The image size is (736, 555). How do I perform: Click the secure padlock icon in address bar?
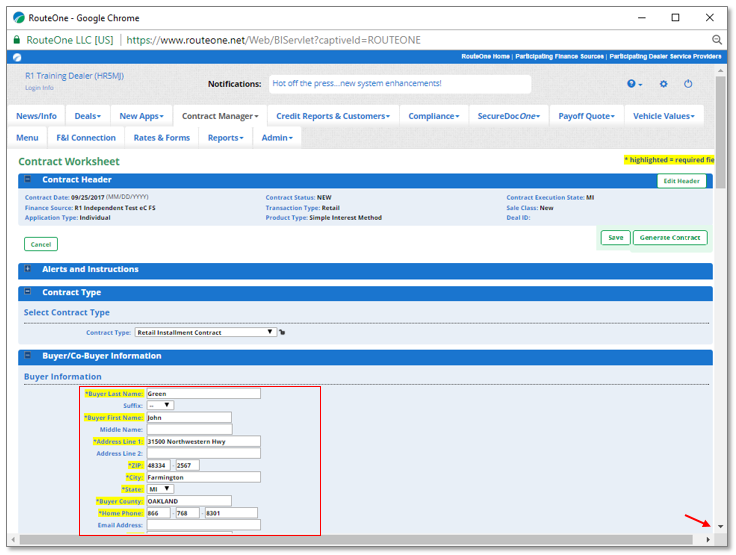pos(16,40)
